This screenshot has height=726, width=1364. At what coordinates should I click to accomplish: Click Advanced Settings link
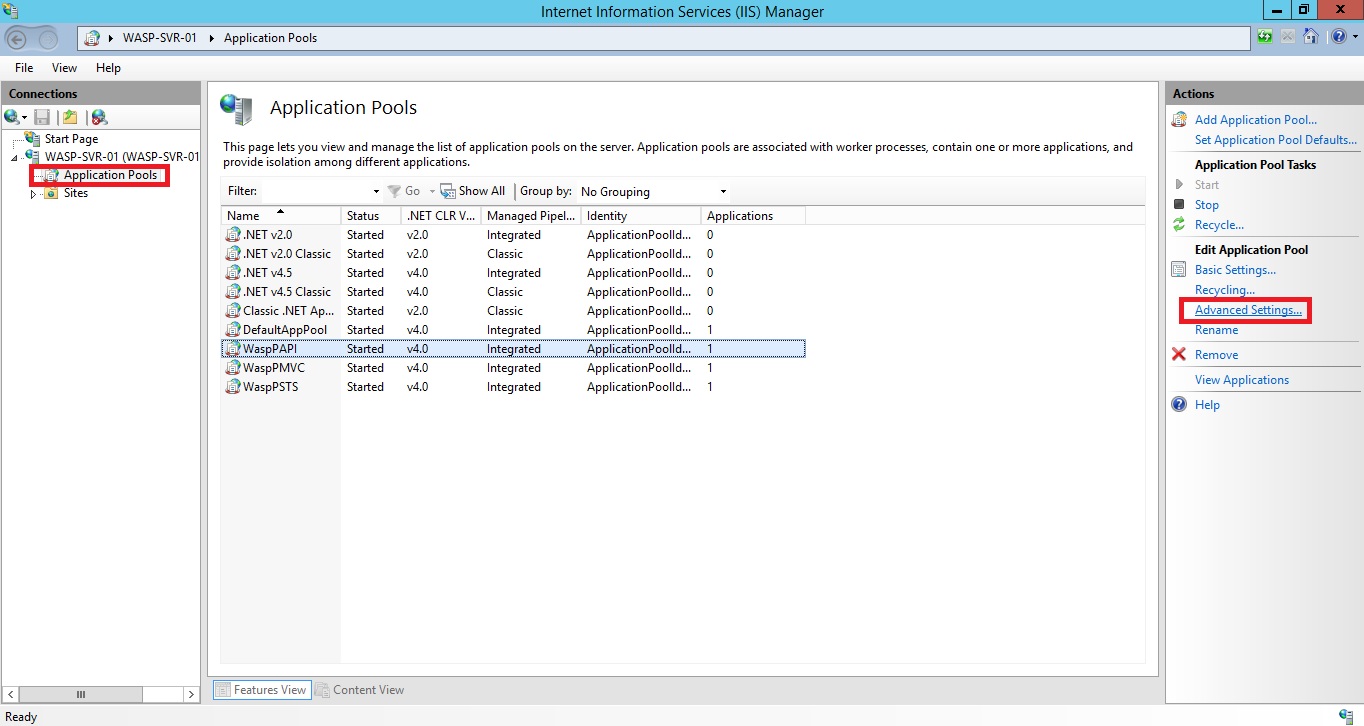pyautogui.click(x=1248, y=310)
